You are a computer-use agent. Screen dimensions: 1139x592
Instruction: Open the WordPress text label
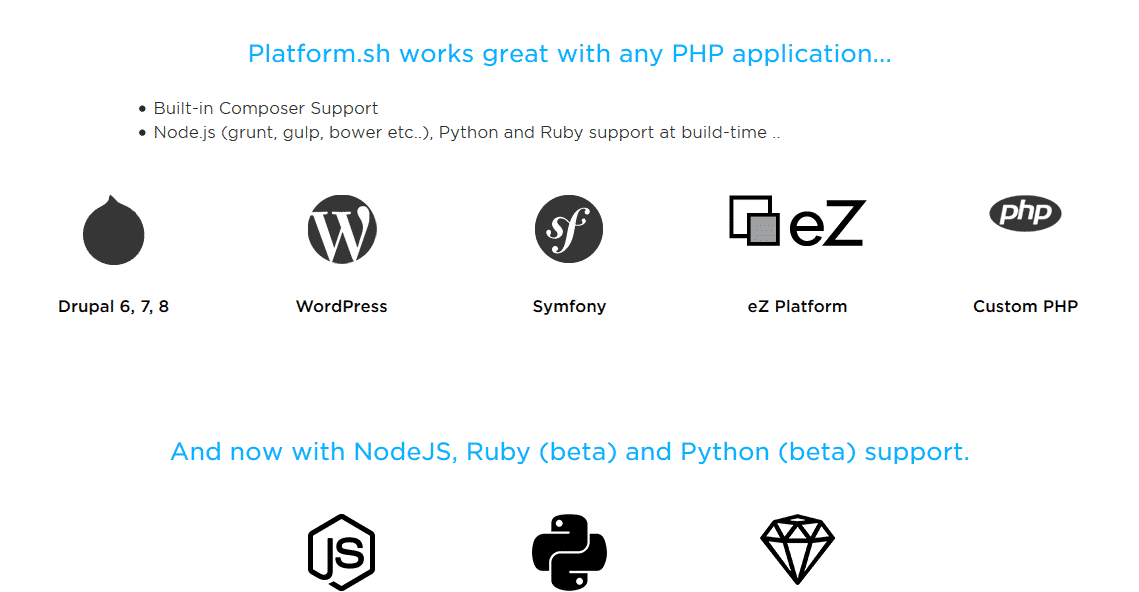tap(342, 307)
